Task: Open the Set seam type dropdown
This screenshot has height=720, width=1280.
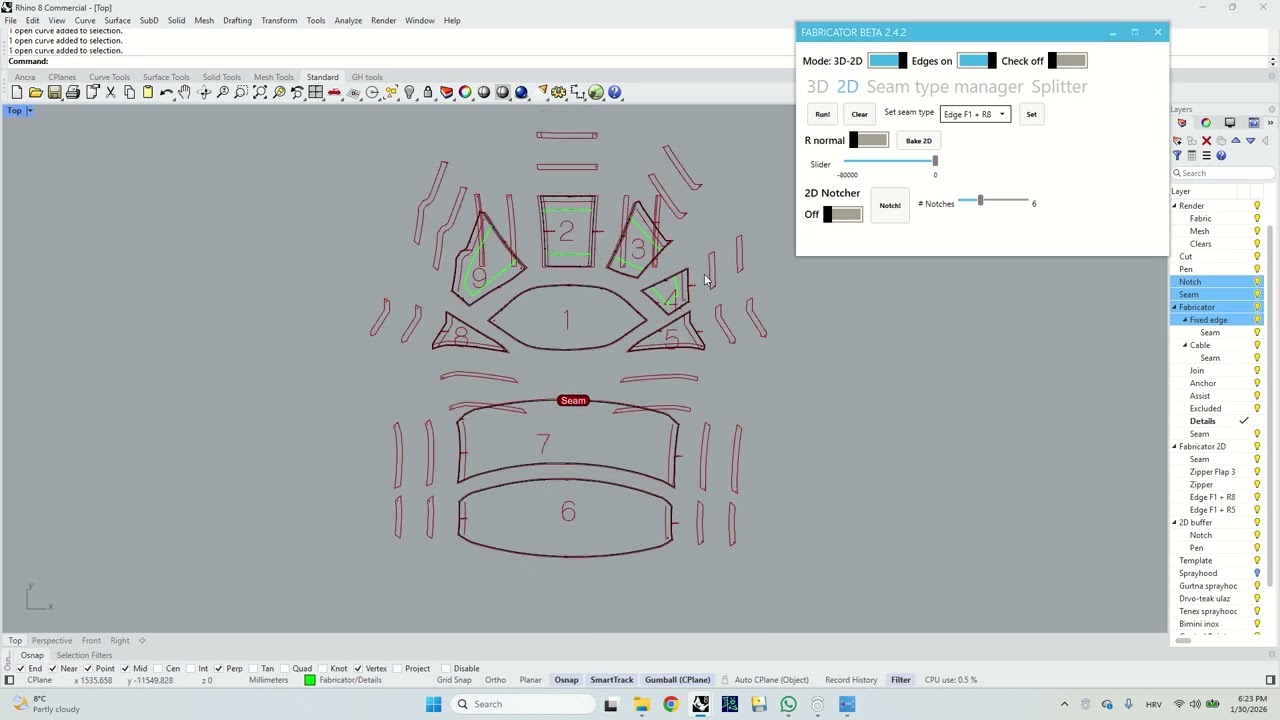Action: pos(975,114)
